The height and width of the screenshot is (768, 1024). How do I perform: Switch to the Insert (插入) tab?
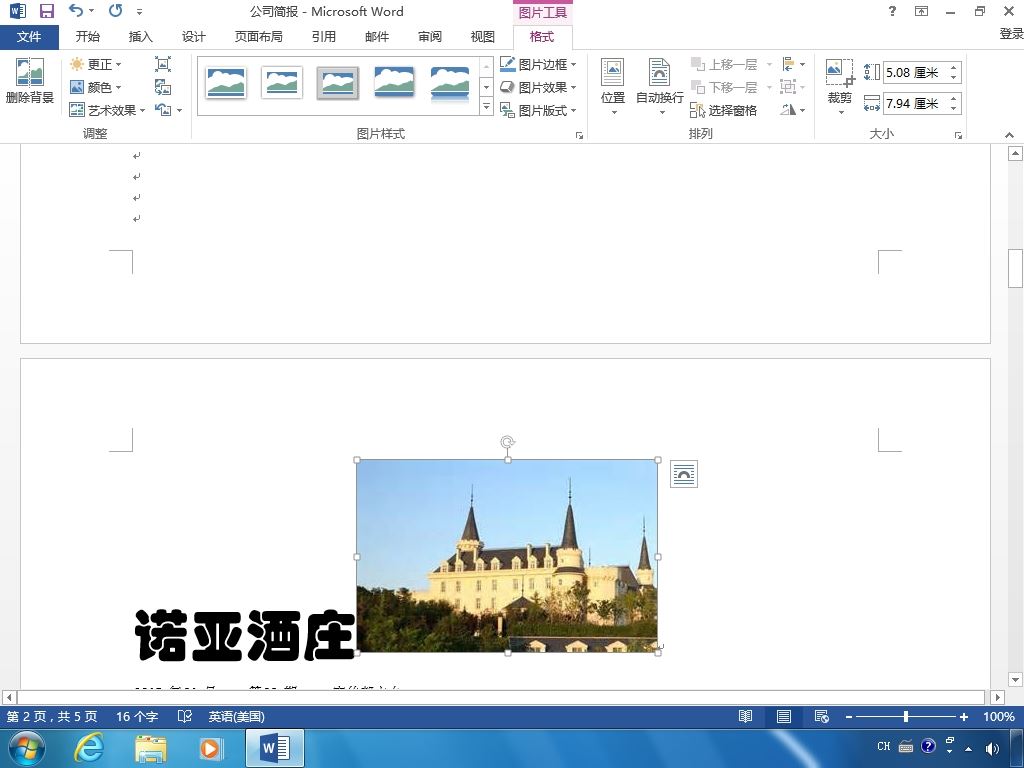[140, 37]
